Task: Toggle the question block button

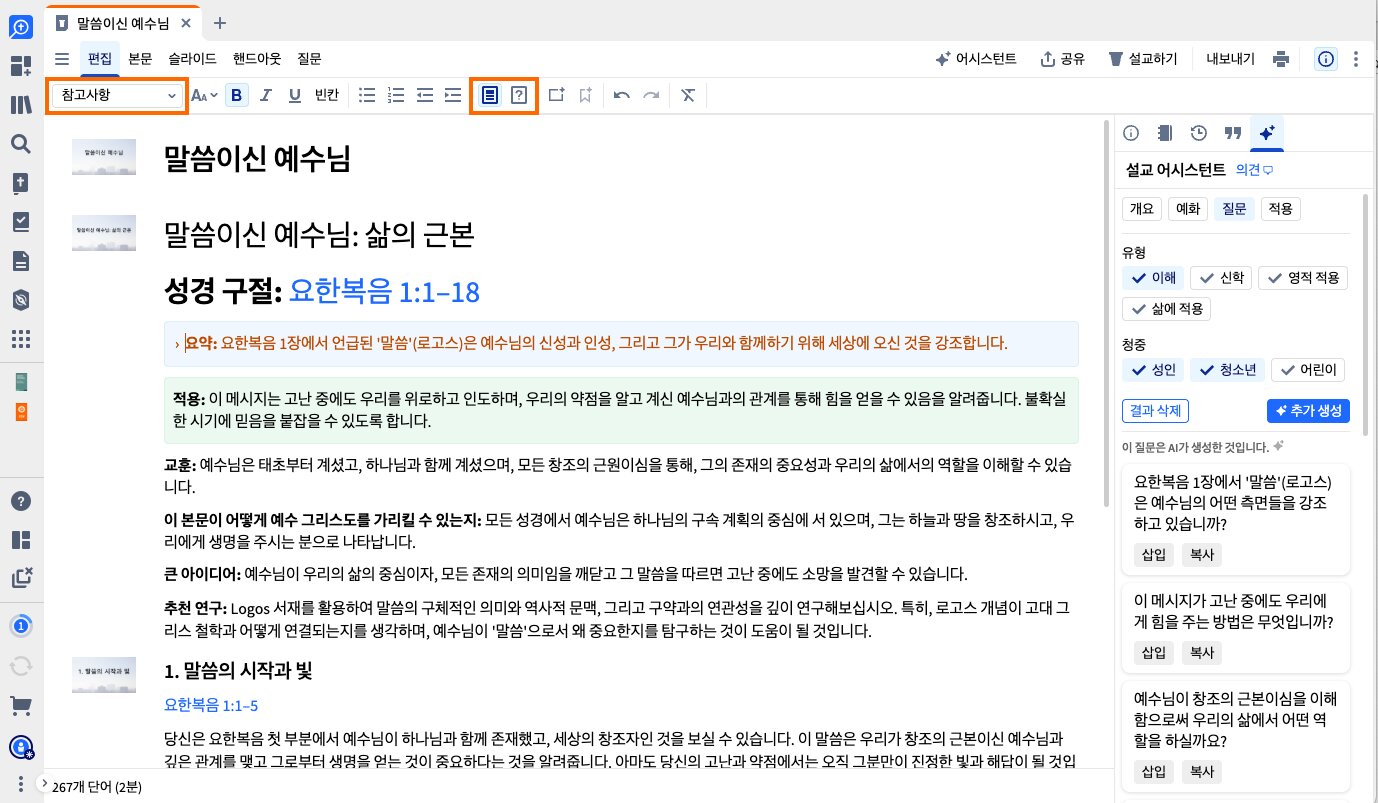Action: coord(519,95)
